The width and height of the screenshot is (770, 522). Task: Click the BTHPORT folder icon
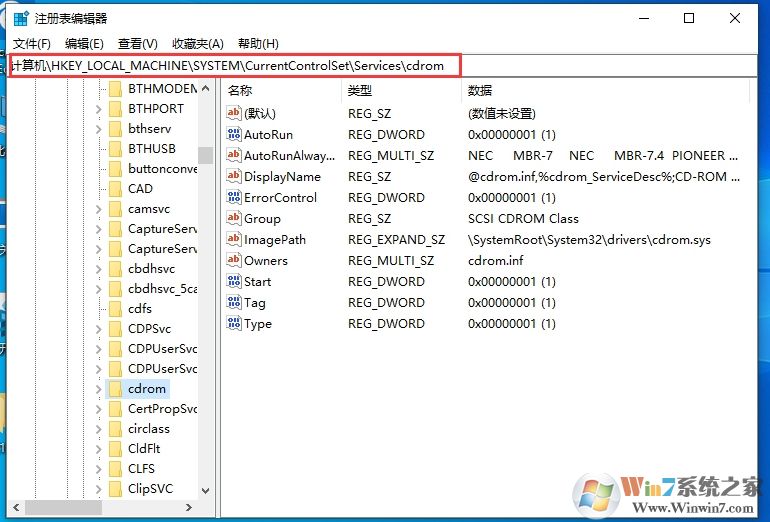(x=115, y=109)
